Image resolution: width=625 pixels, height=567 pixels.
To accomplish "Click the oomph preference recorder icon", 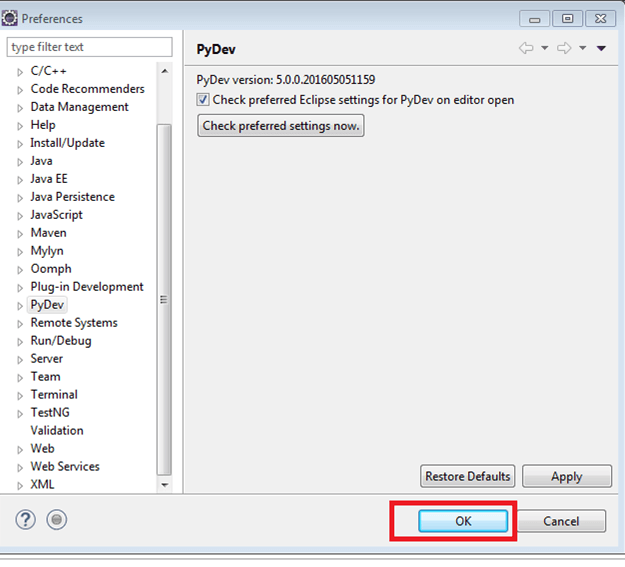I will tap(56, 520).
